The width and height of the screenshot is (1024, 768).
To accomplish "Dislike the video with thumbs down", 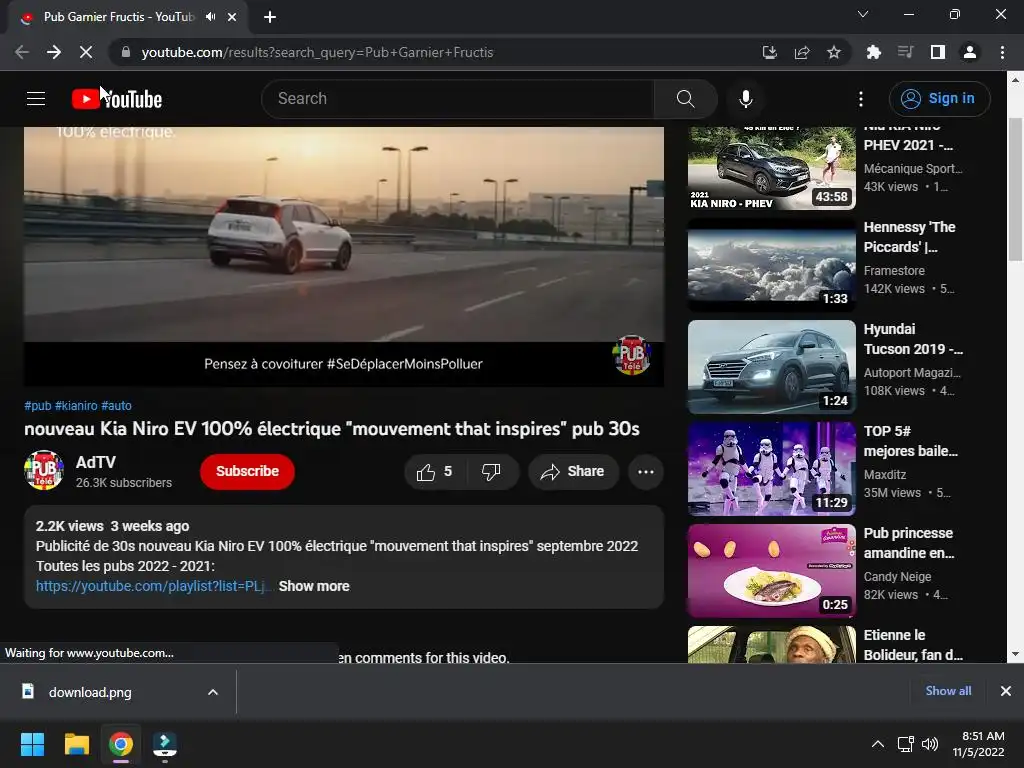I will click(491, 472).
